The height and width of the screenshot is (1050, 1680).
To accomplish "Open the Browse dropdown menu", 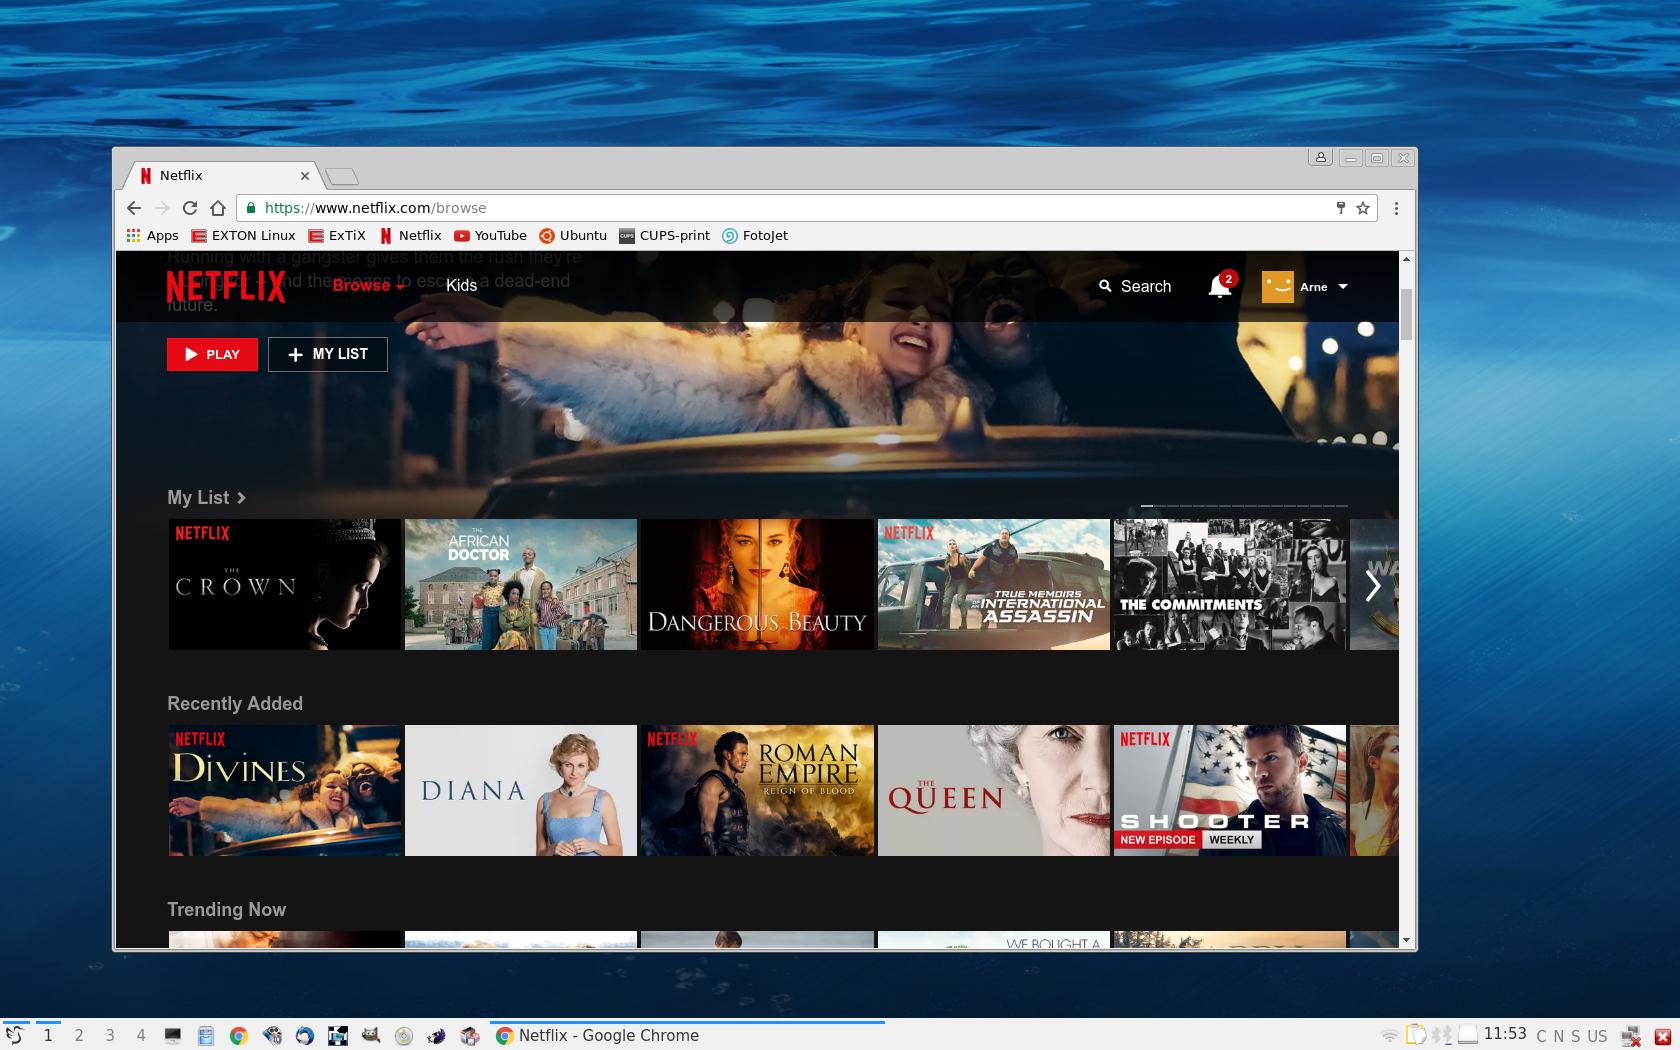I will [368, 285].
